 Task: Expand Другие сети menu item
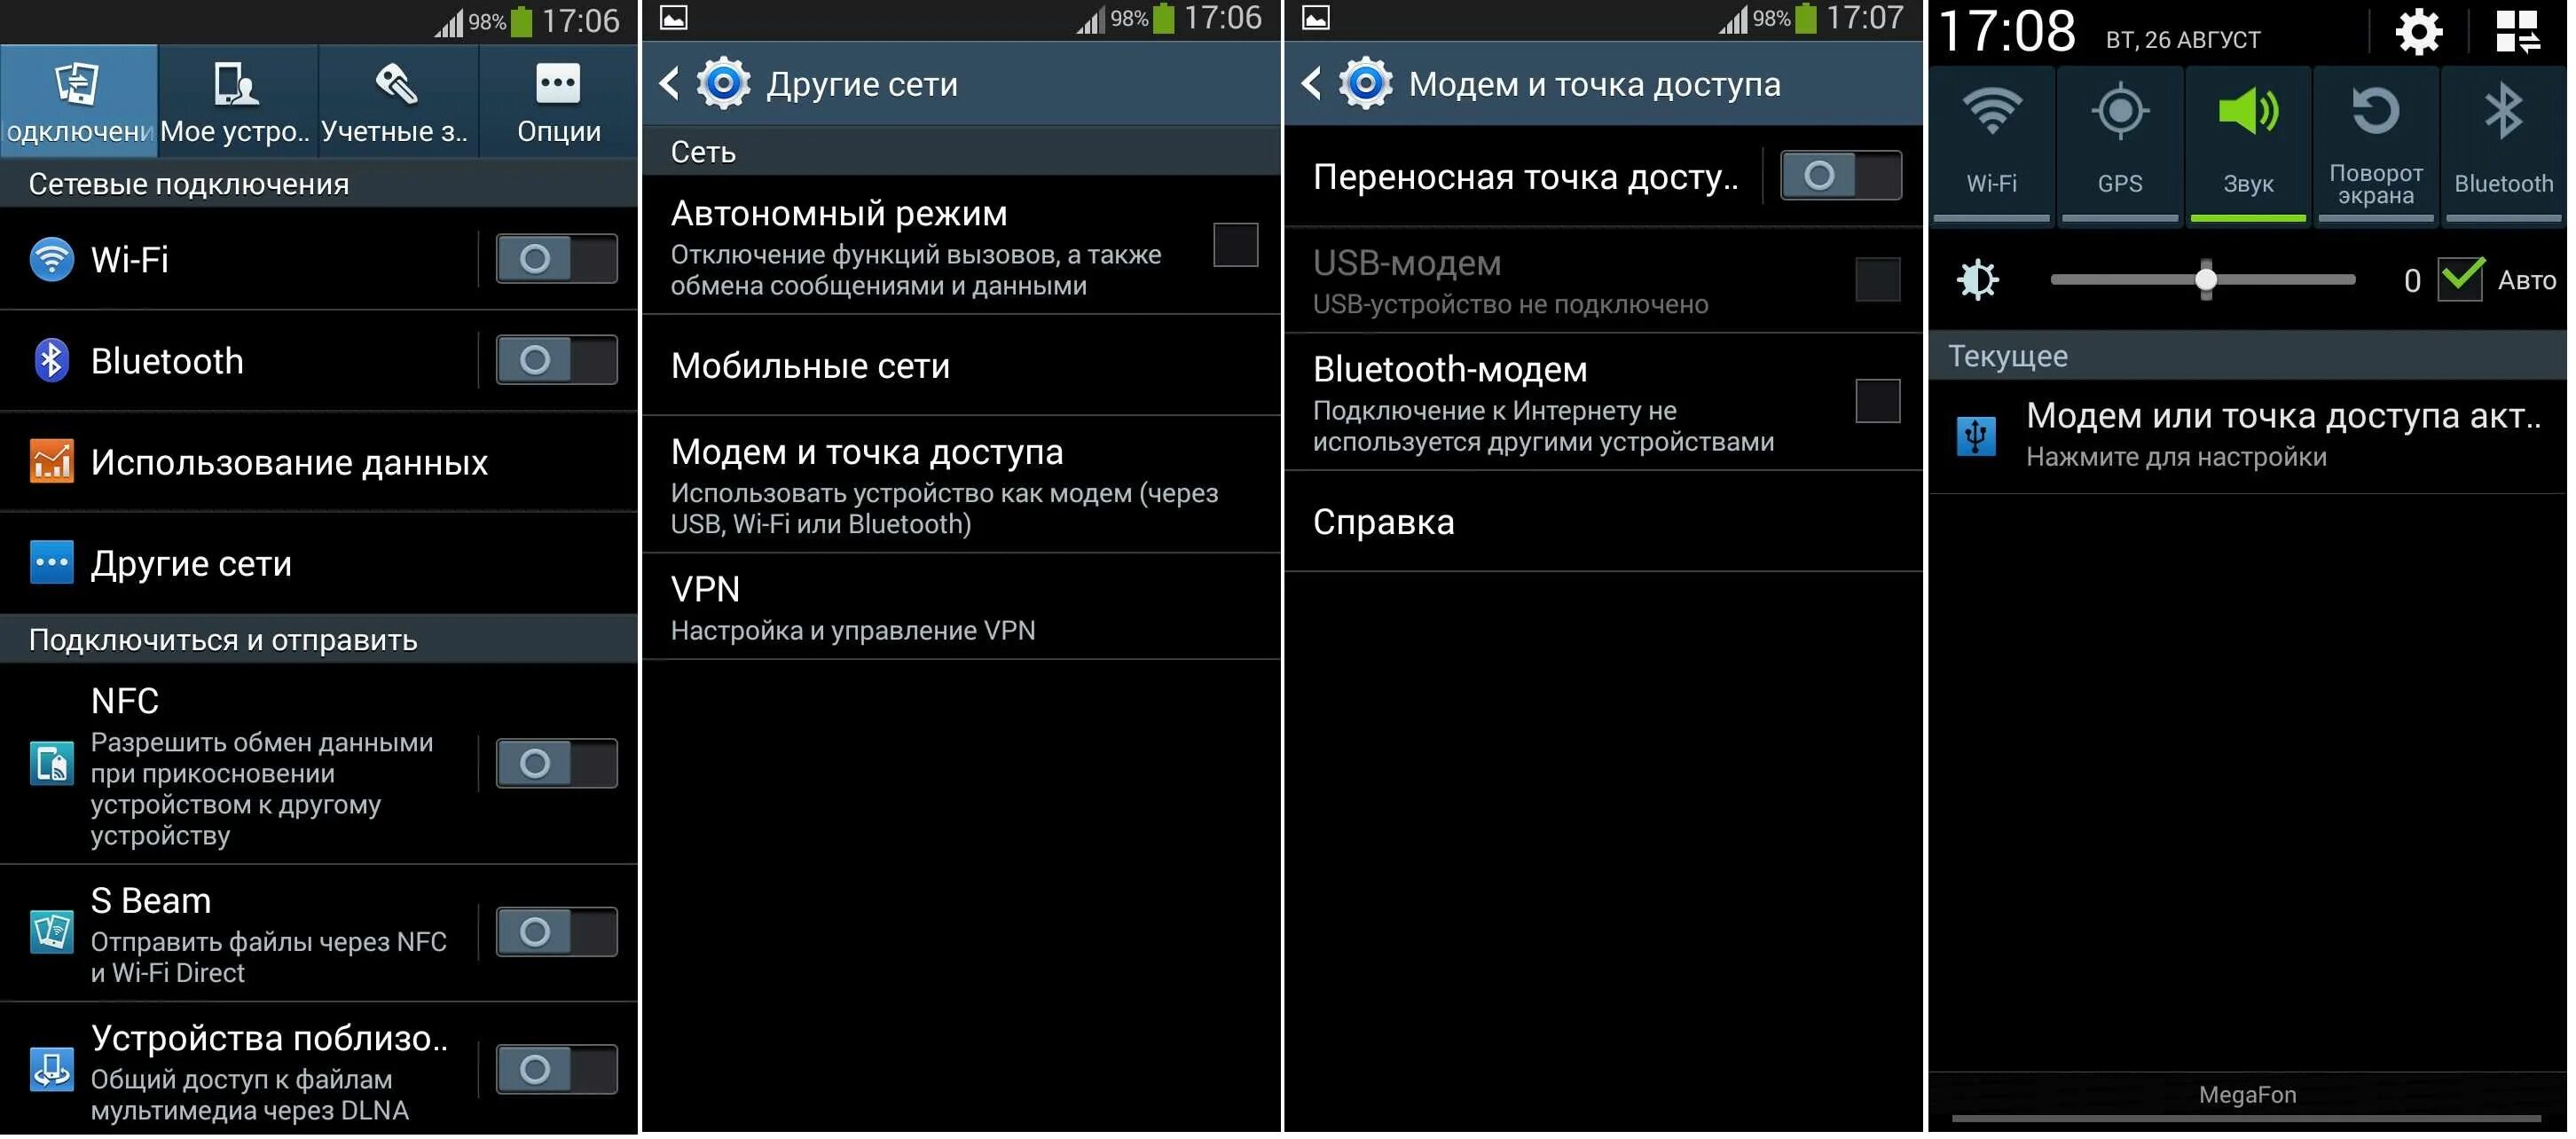[x=192, y=559]
